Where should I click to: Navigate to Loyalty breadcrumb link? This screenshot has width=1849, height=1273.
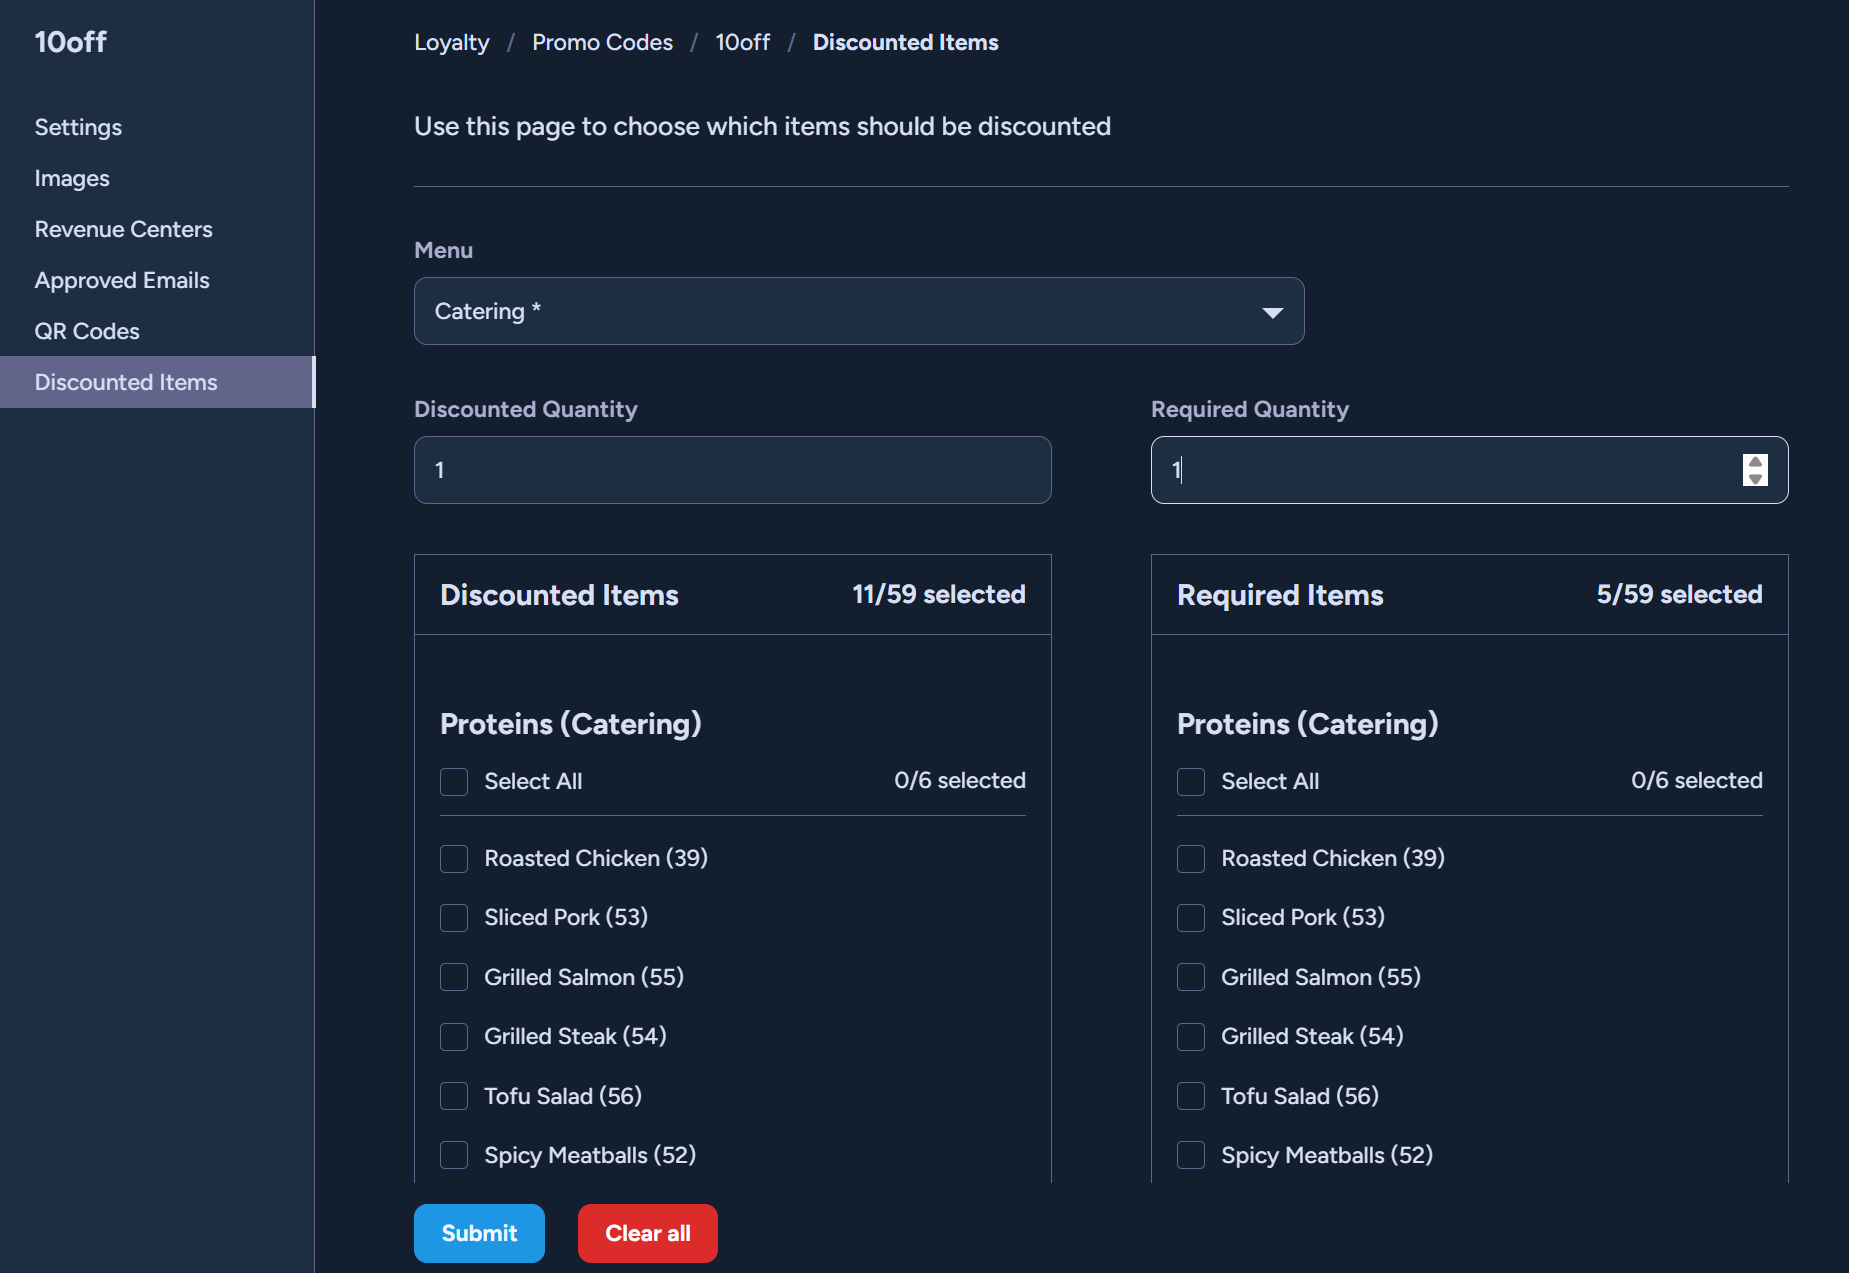pos(452,42)
